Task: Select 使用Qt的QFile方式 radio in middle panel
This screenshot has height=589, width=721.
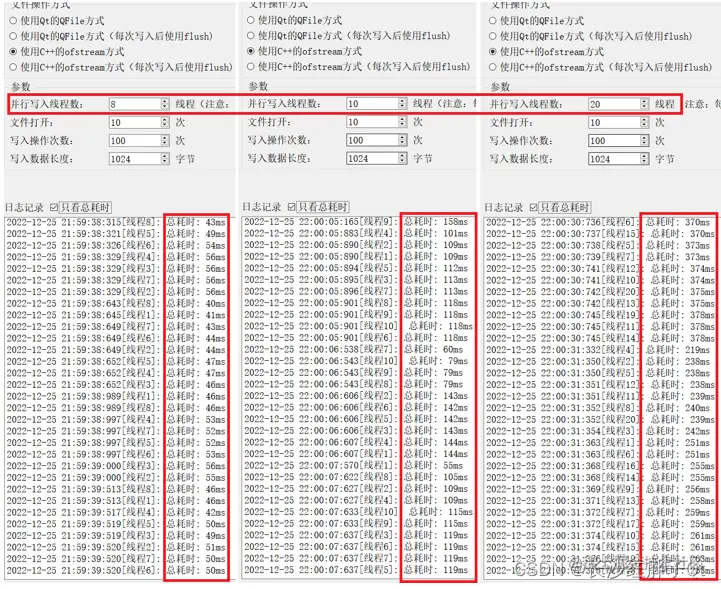Action: point(251,20)
